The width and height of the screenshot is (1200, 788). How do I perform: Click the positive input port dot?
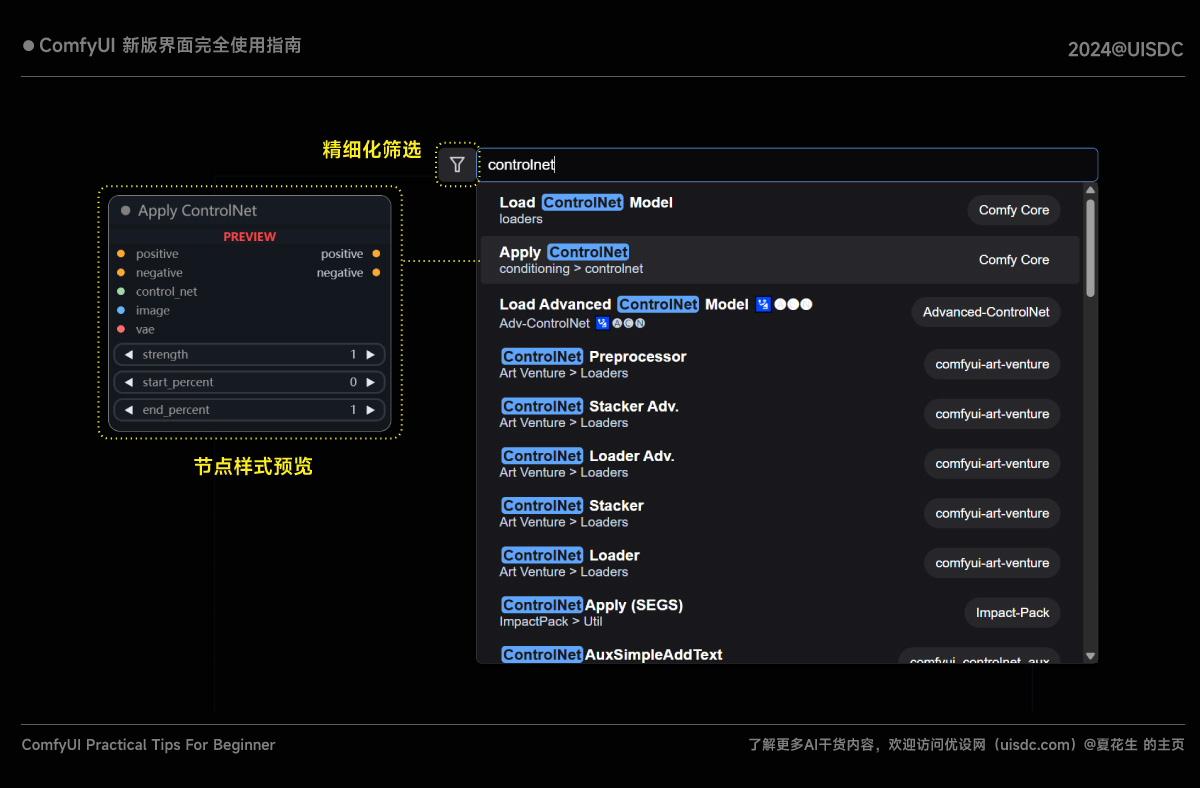(121, 254)
